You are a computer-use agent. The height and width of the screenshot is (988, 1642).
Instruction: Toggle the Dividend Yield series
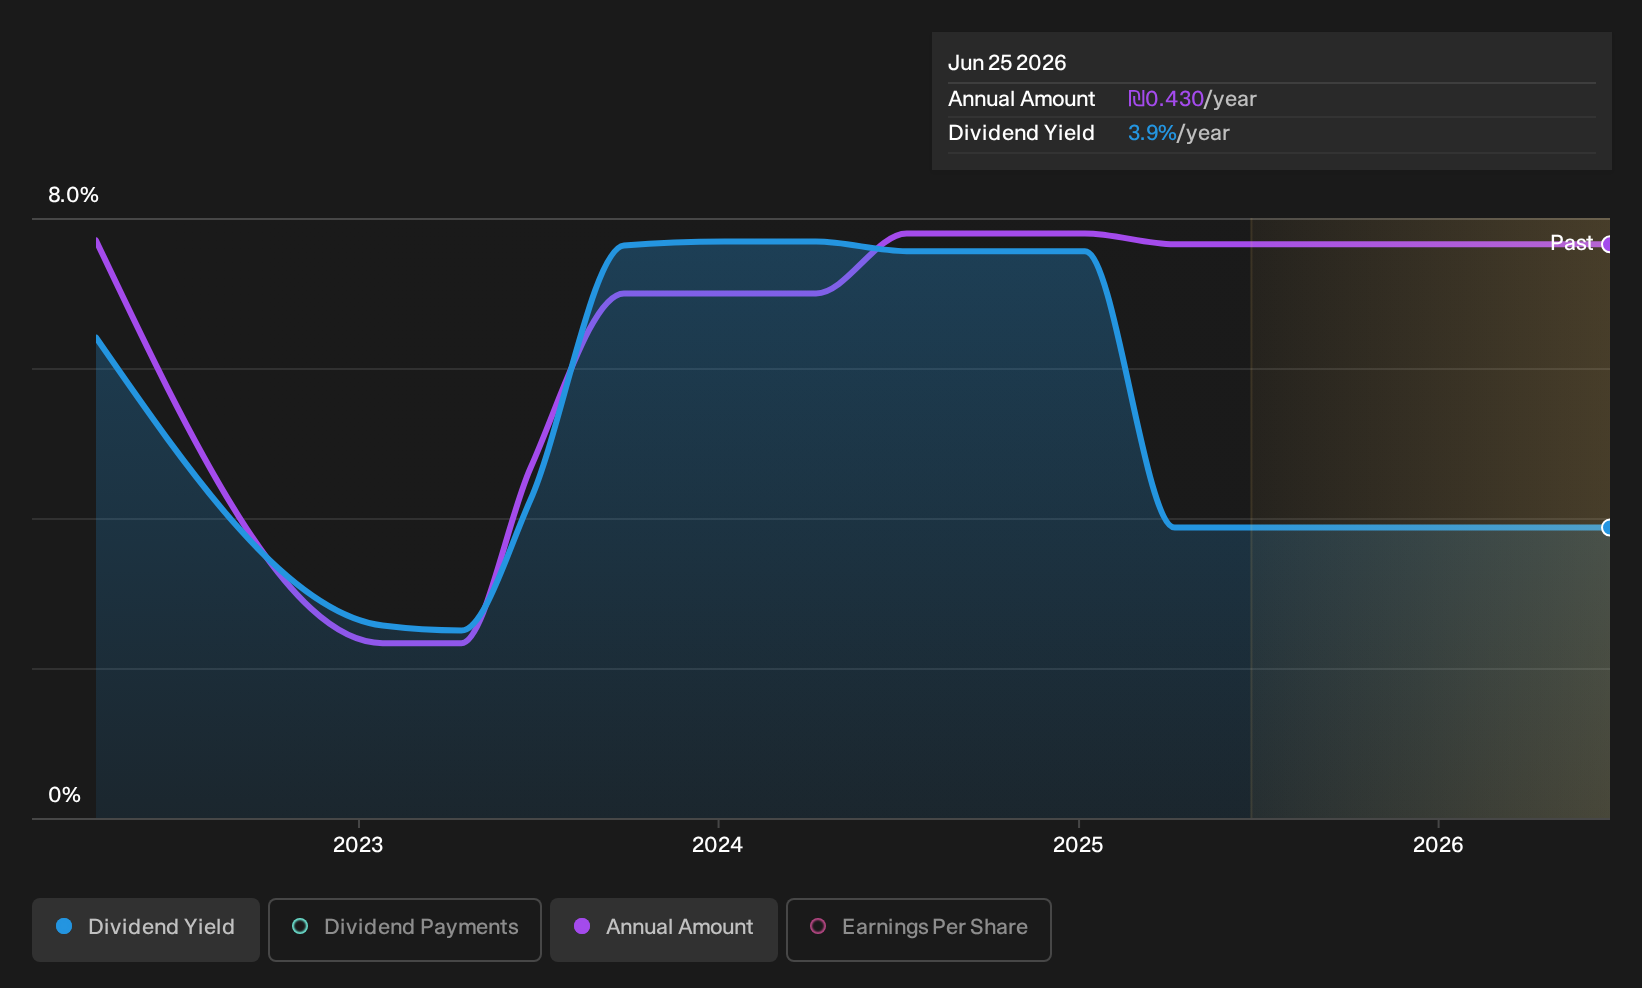pos(146,929)
